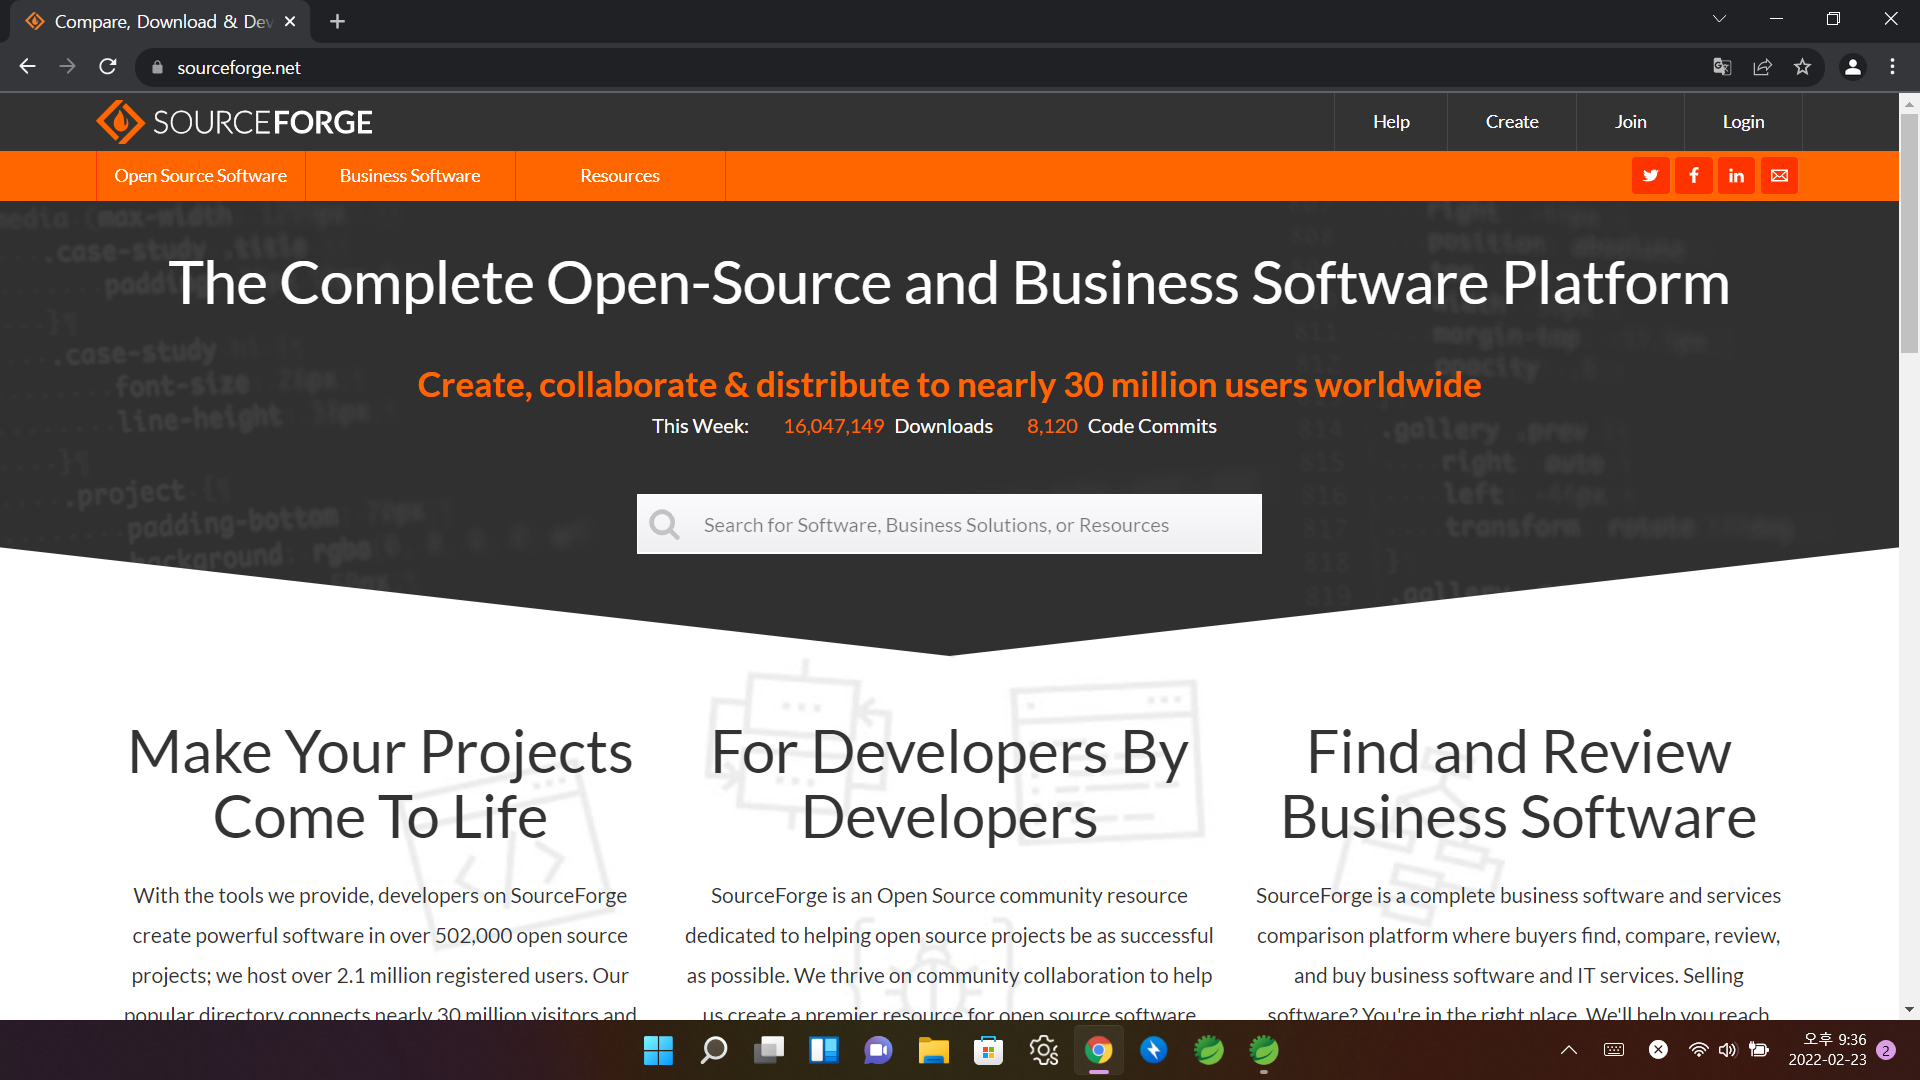Bookmark this page with the star icon

[1802, 67]
